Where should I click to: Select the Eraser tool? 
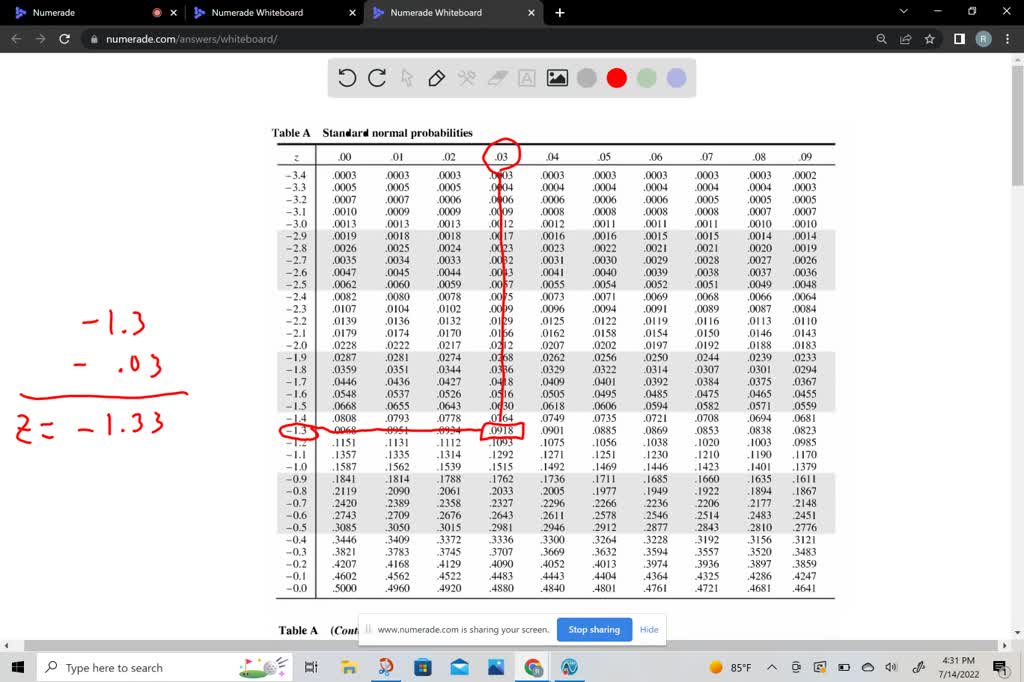[x=496, y=78]
